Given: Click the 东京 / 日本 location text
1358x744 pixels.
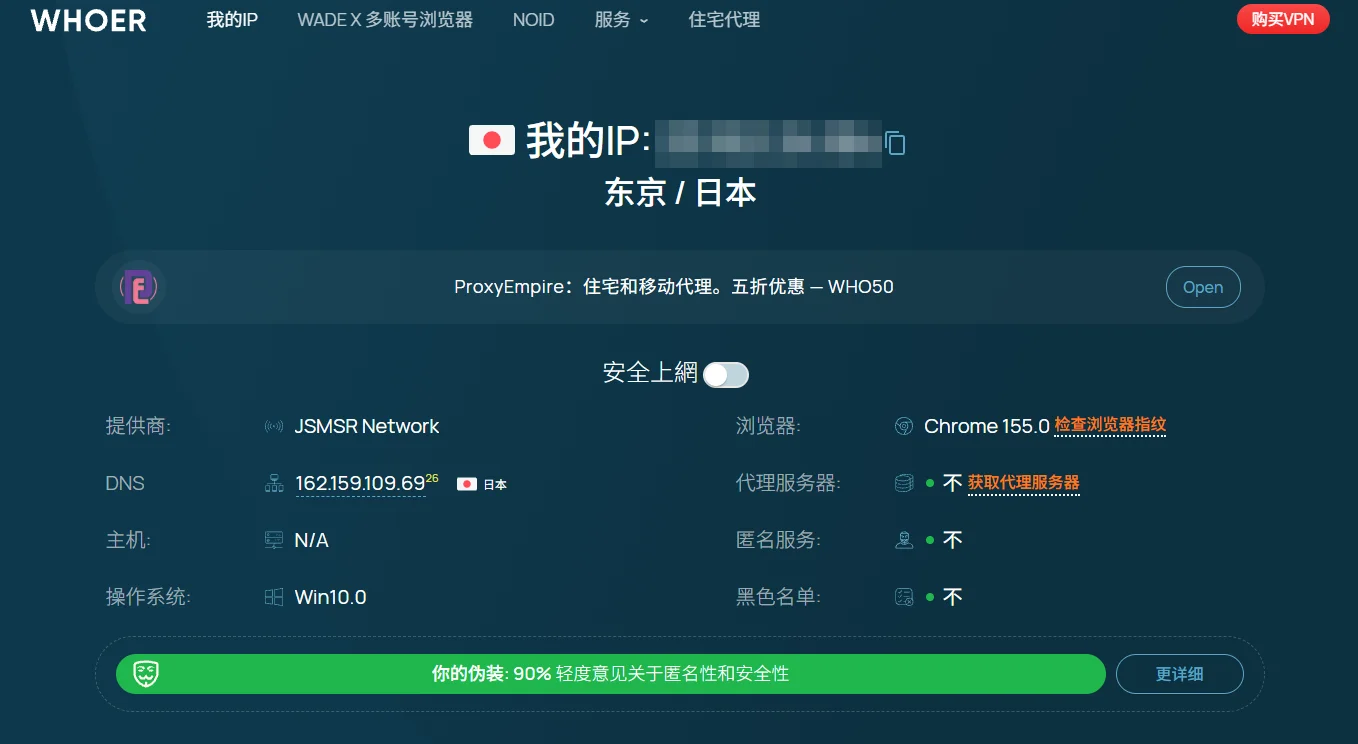Looking at the screenshot, I should coord(680,192).
